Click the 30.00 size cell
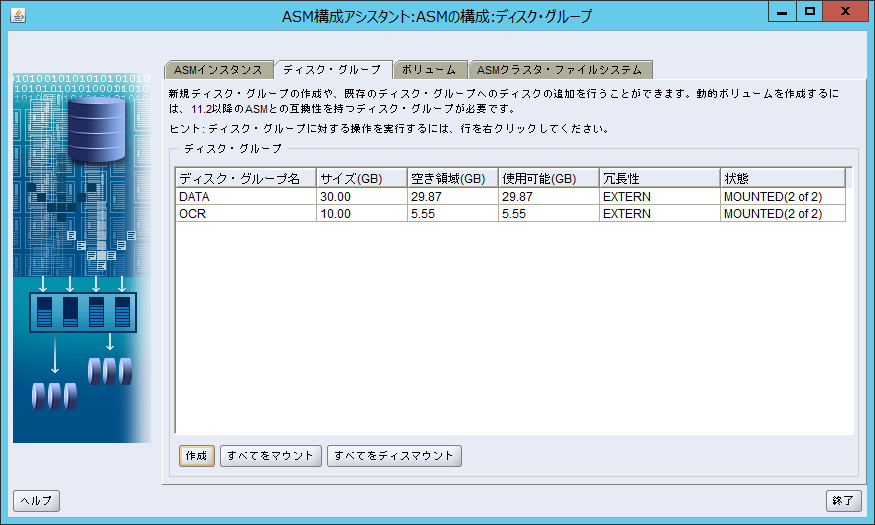The height and width of the screenshot is (525, 875). click(362, 196)
